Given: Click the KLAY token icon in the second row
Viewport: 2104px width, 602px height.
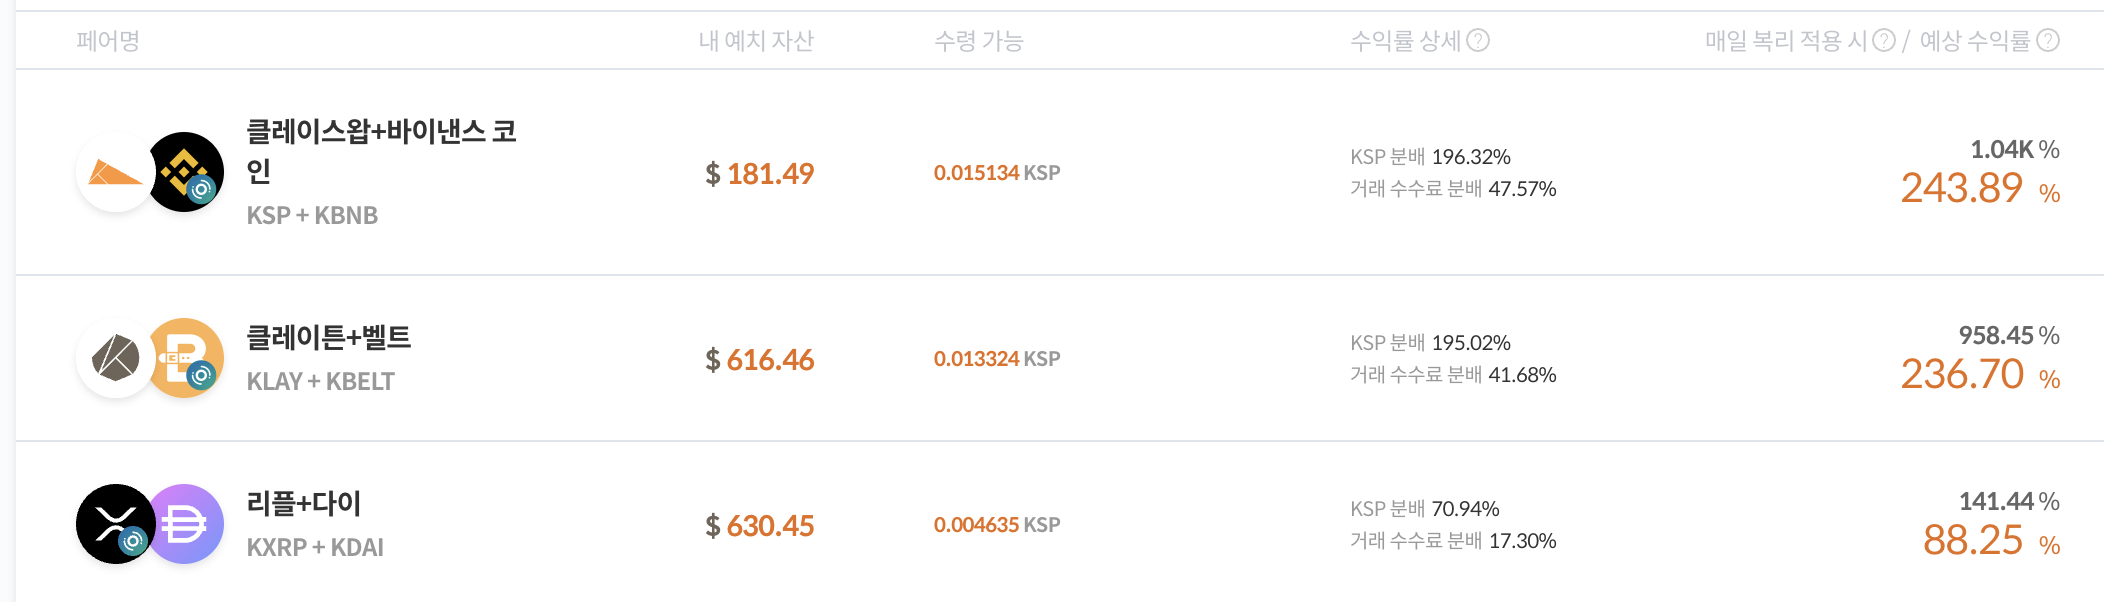Looking at the screenshot, I should (x=113, y=358).
